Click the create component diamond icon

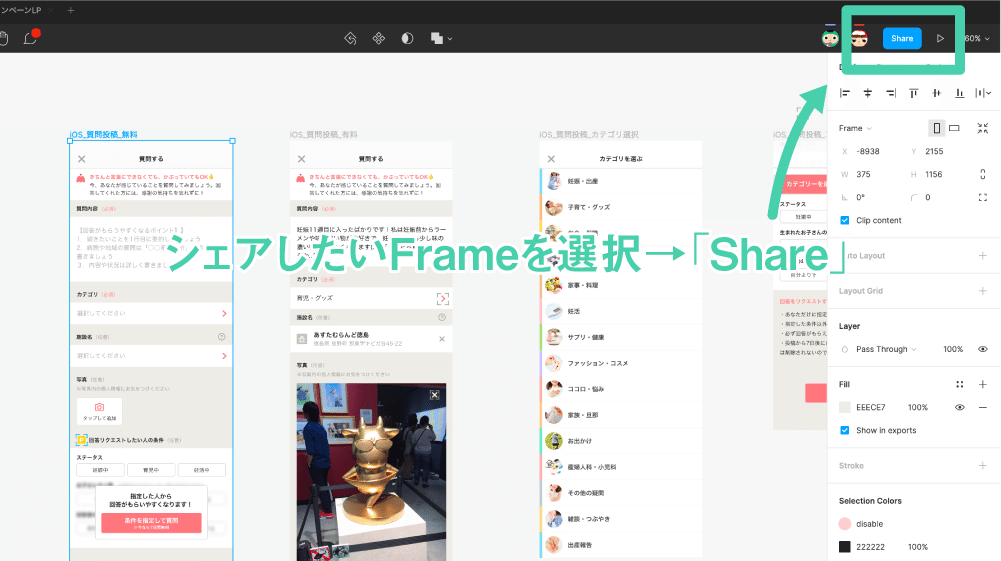[379, 38]
